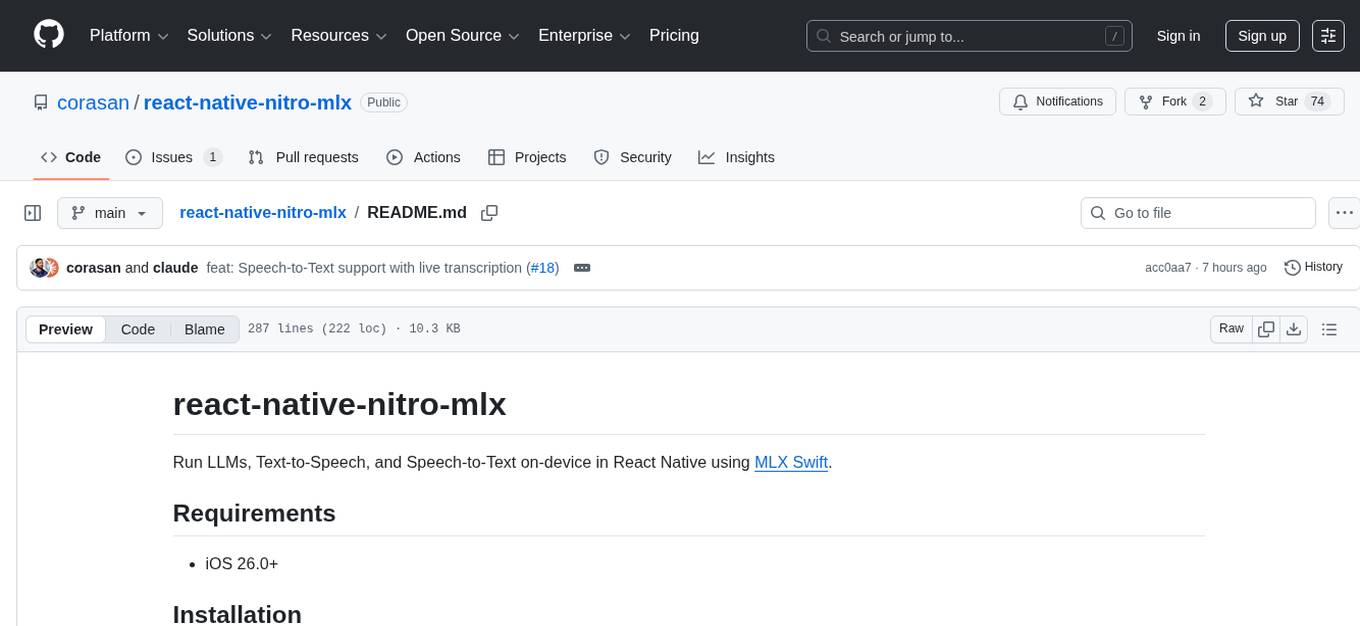Open the GitHub home logo

pos(48,35)
